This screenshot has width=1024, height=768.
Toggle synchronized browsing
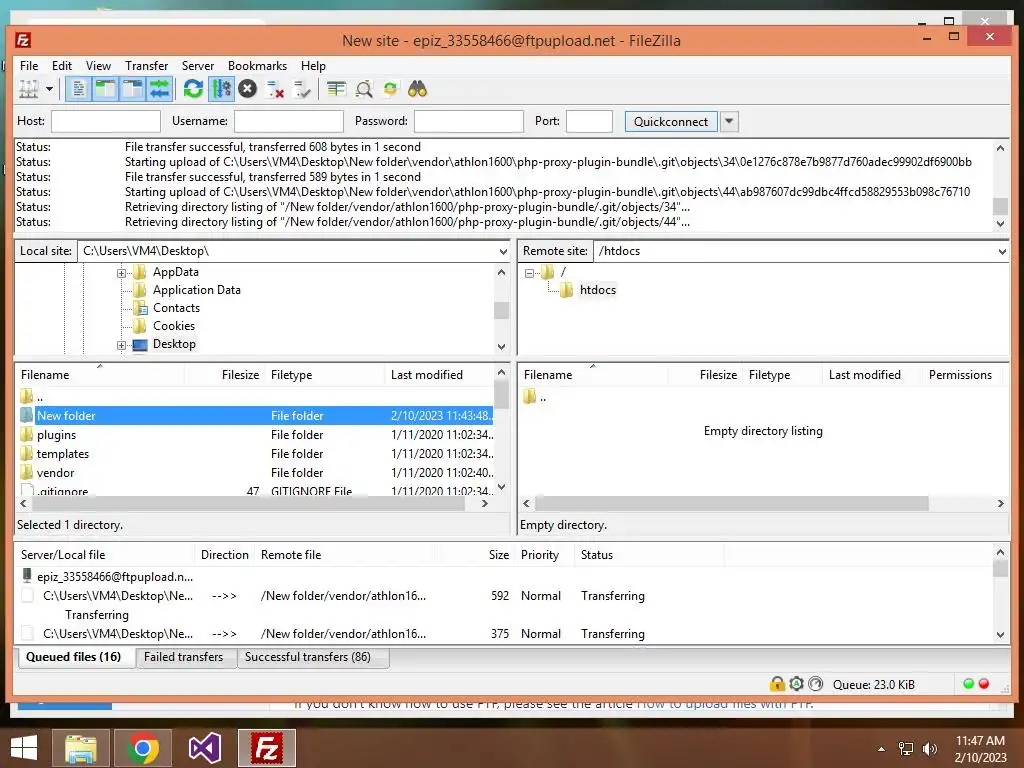[391, 89]
